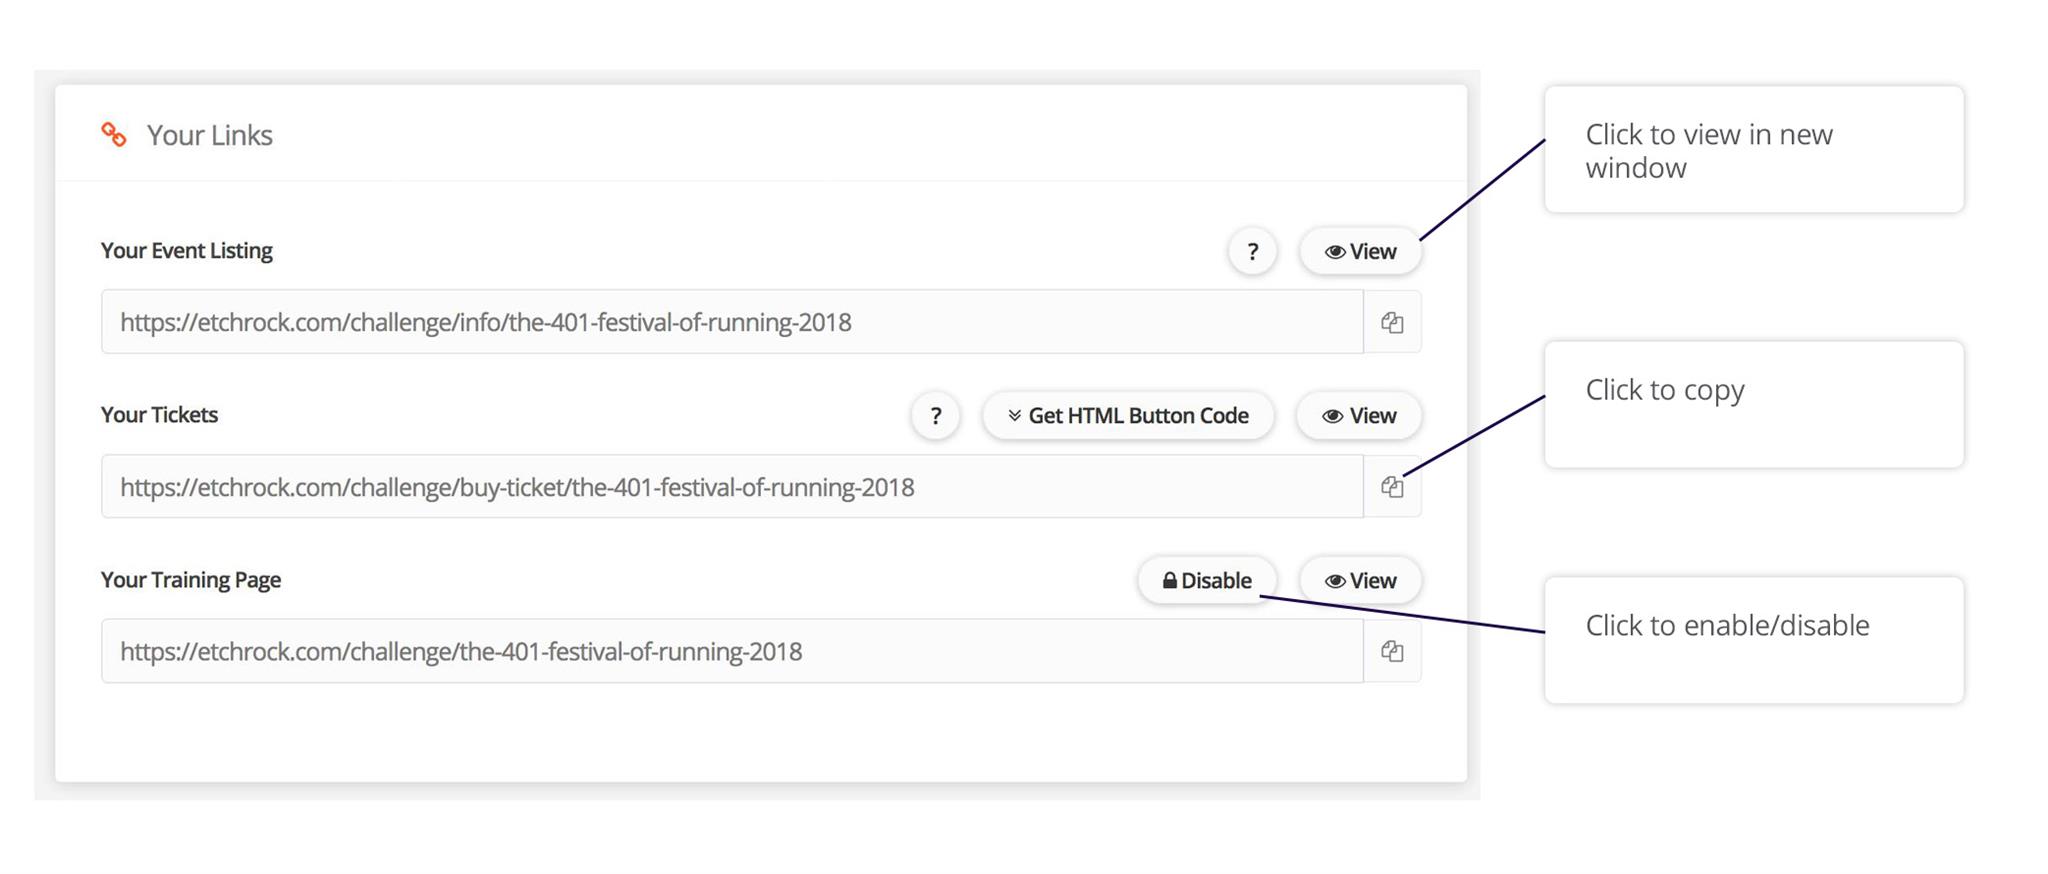
Task: Disable the Training Page
Action: coord(1207,581)
